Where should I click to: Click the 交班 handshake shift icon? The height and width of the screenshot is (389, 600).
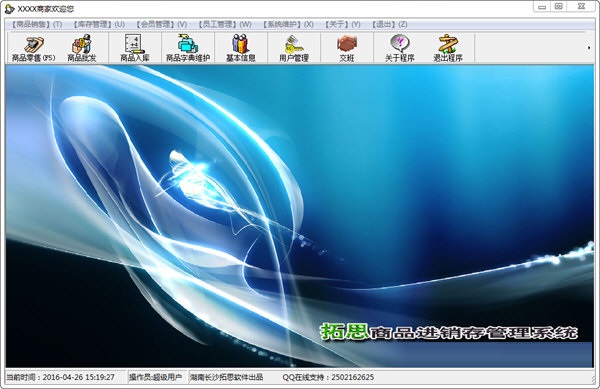coord(347,48)
